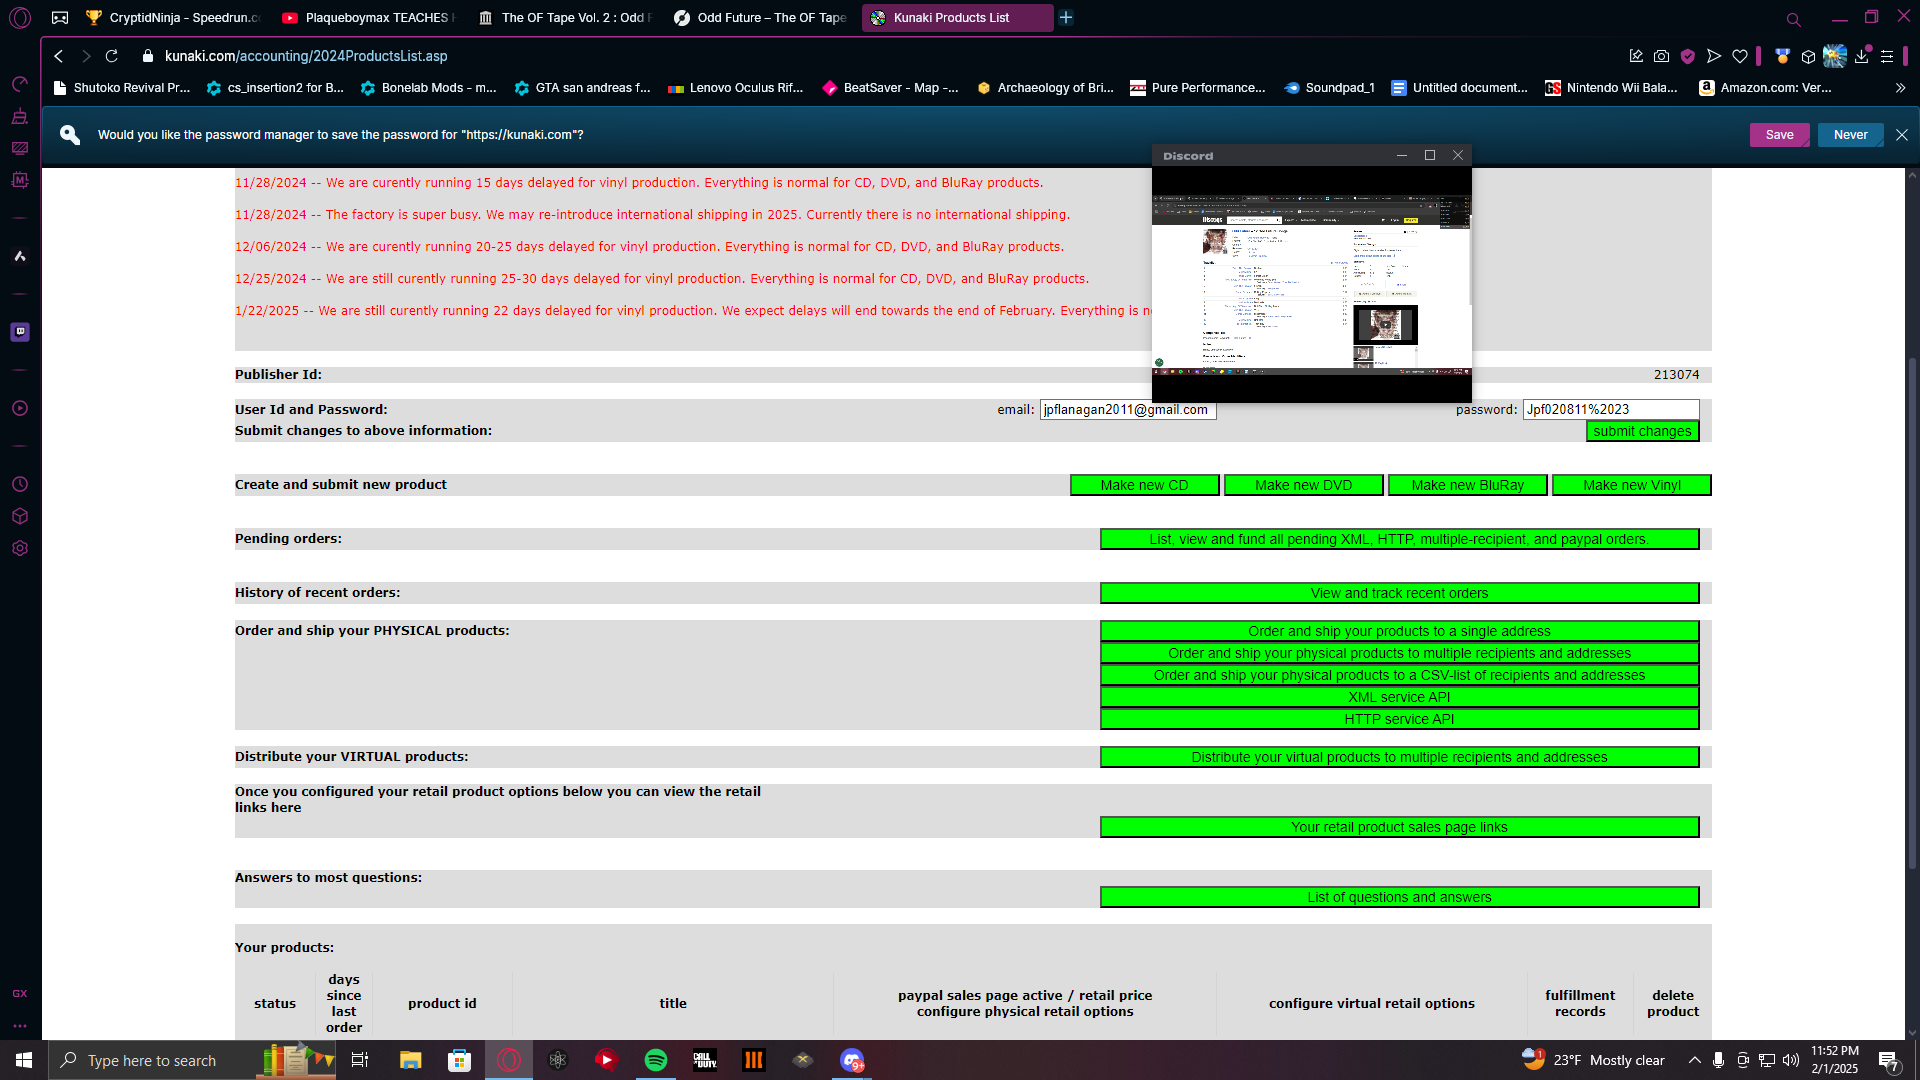Click the Twitch icon in sidebar
Viewport: 1920px width, 1080px height.
point(20,332)
